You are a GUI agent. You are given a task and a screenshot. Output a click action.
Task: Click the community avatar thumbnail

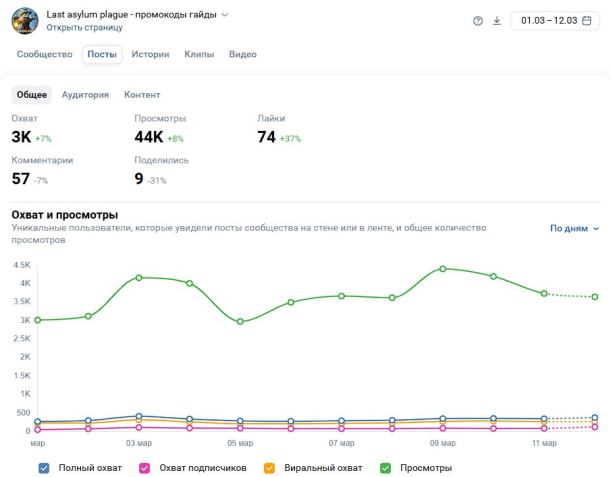(x=26, y=20)
